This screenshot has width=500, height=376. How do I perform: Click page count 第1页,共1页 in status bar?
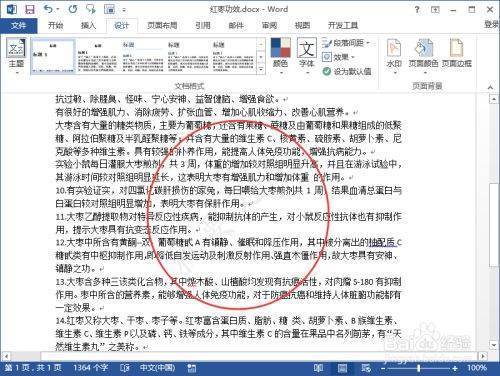[x=33, y=368]
